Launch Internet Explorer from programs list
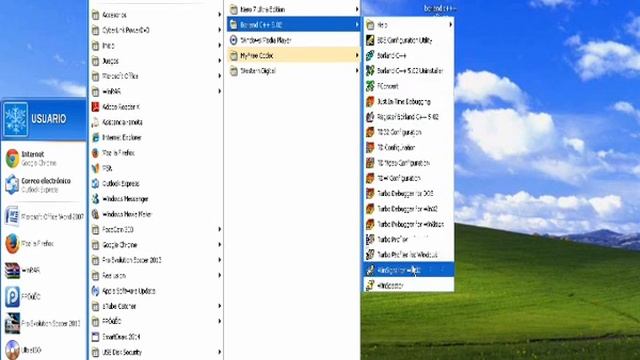The height and width of the screenshot is (360, 640). [x=96, y=138]
